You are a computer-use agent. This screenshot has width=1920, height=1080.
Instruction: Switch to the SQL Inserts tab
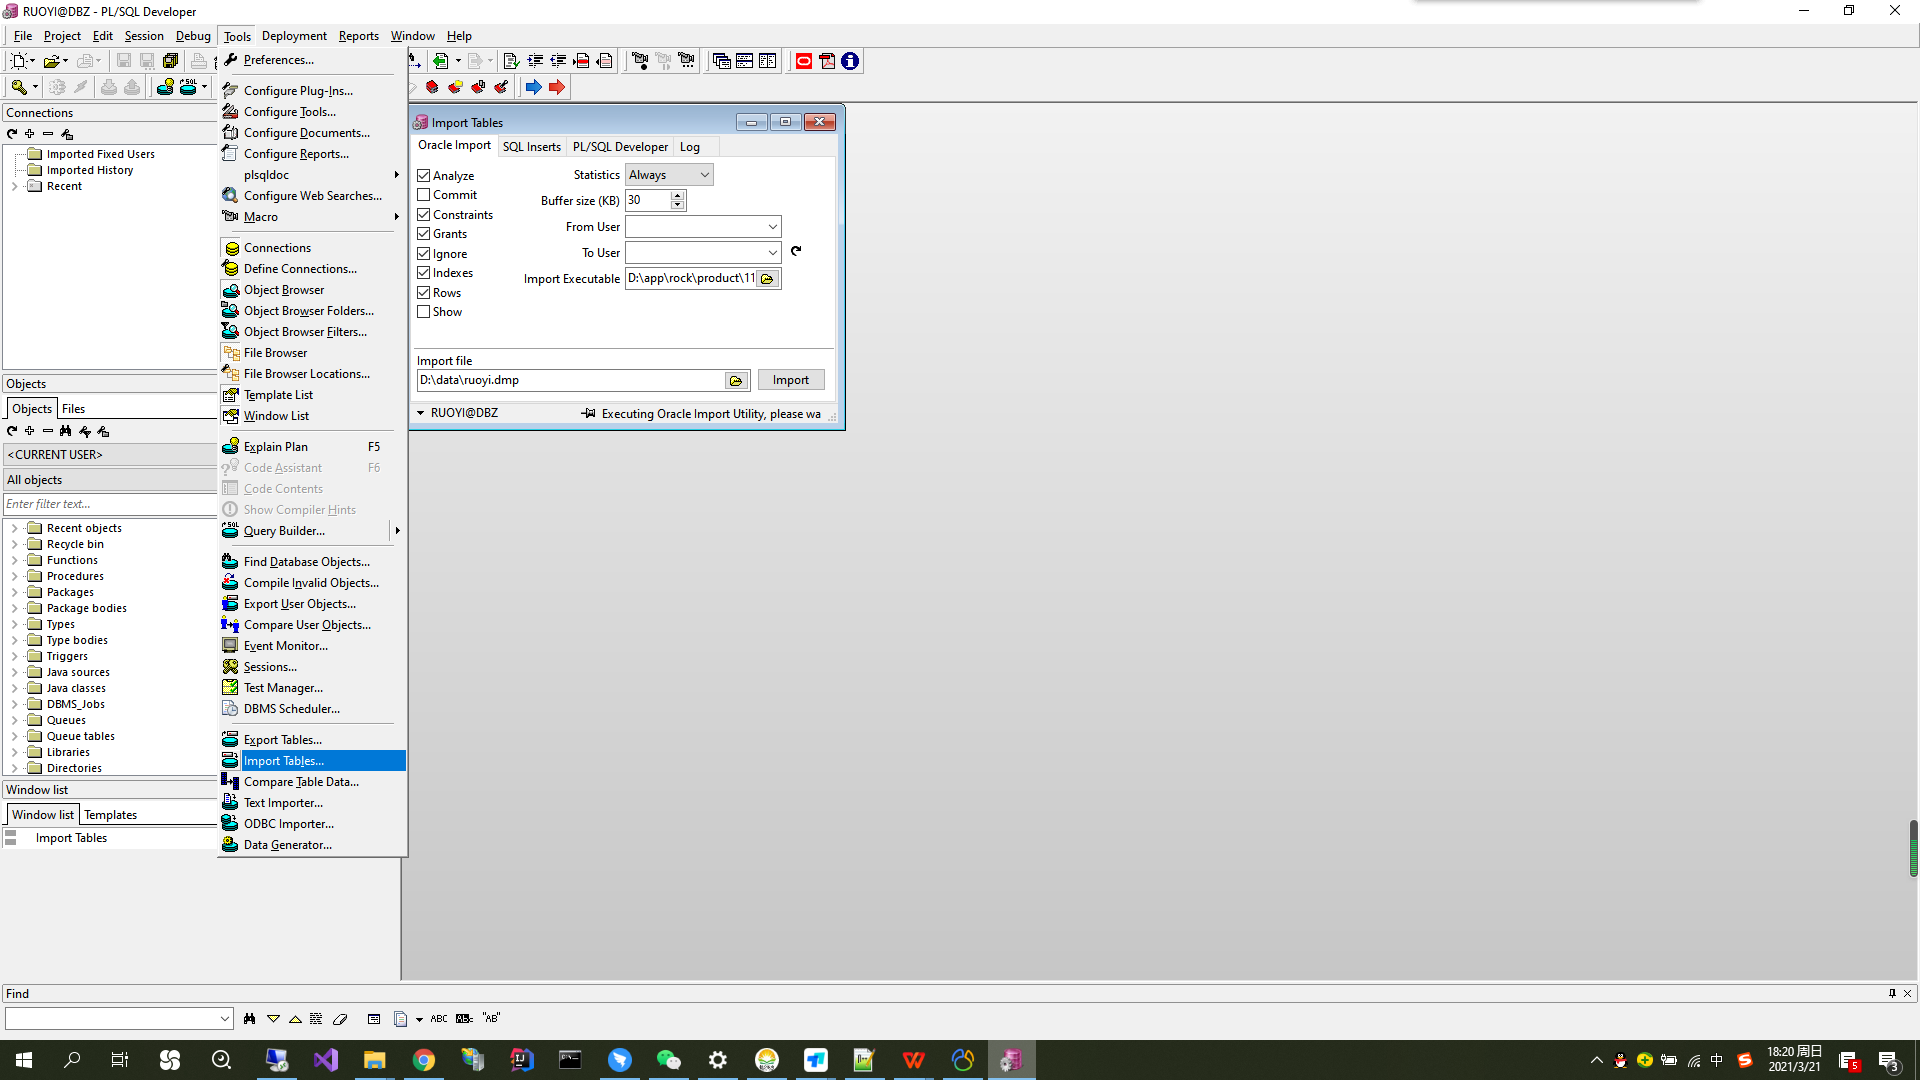[x=531, y=147]
